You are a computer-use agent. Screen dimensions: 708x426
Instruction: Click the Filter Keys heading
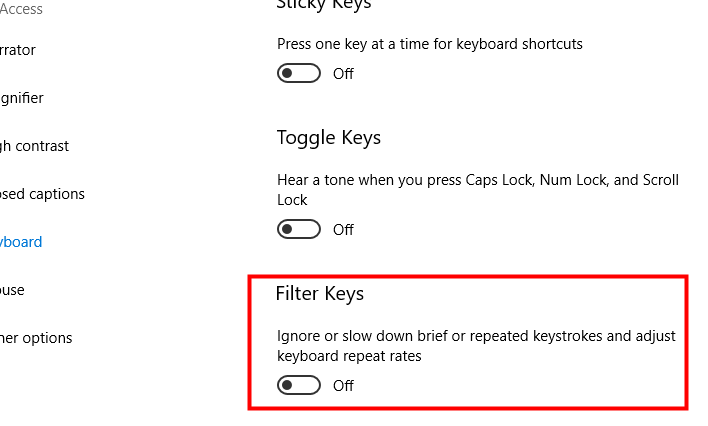[320, 293]
